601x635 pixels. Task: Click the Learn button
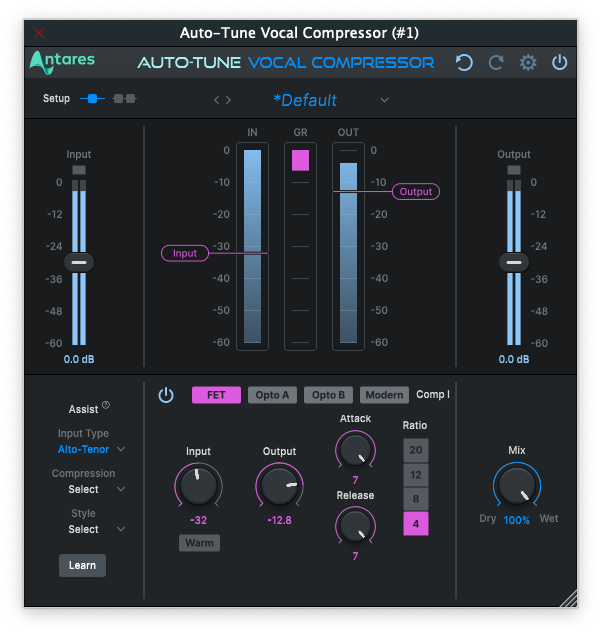(82, 565)
